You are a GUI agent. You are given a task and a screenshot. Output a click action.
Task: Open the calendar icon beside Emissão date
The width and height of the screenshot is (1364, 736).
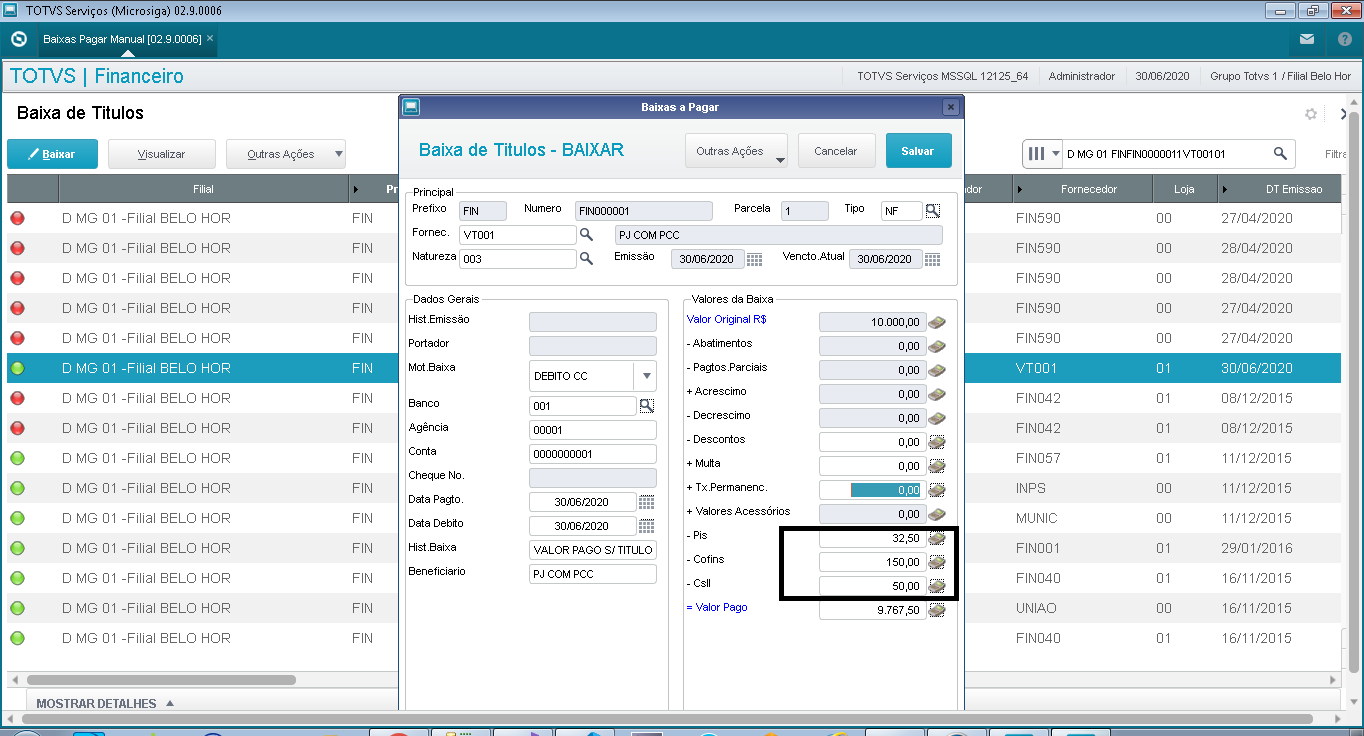click(754, 259)
